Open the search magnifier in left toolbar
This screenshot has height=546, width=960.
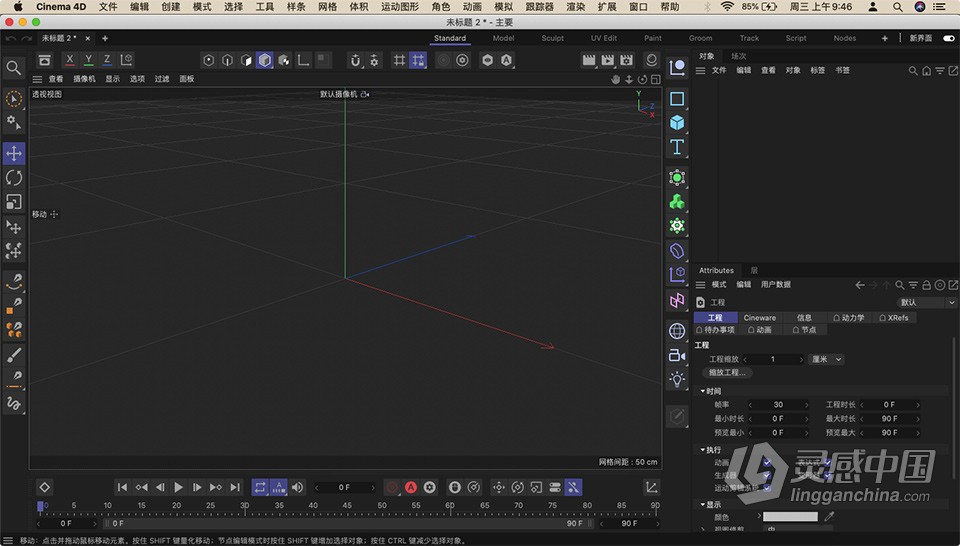click(13, 67)
